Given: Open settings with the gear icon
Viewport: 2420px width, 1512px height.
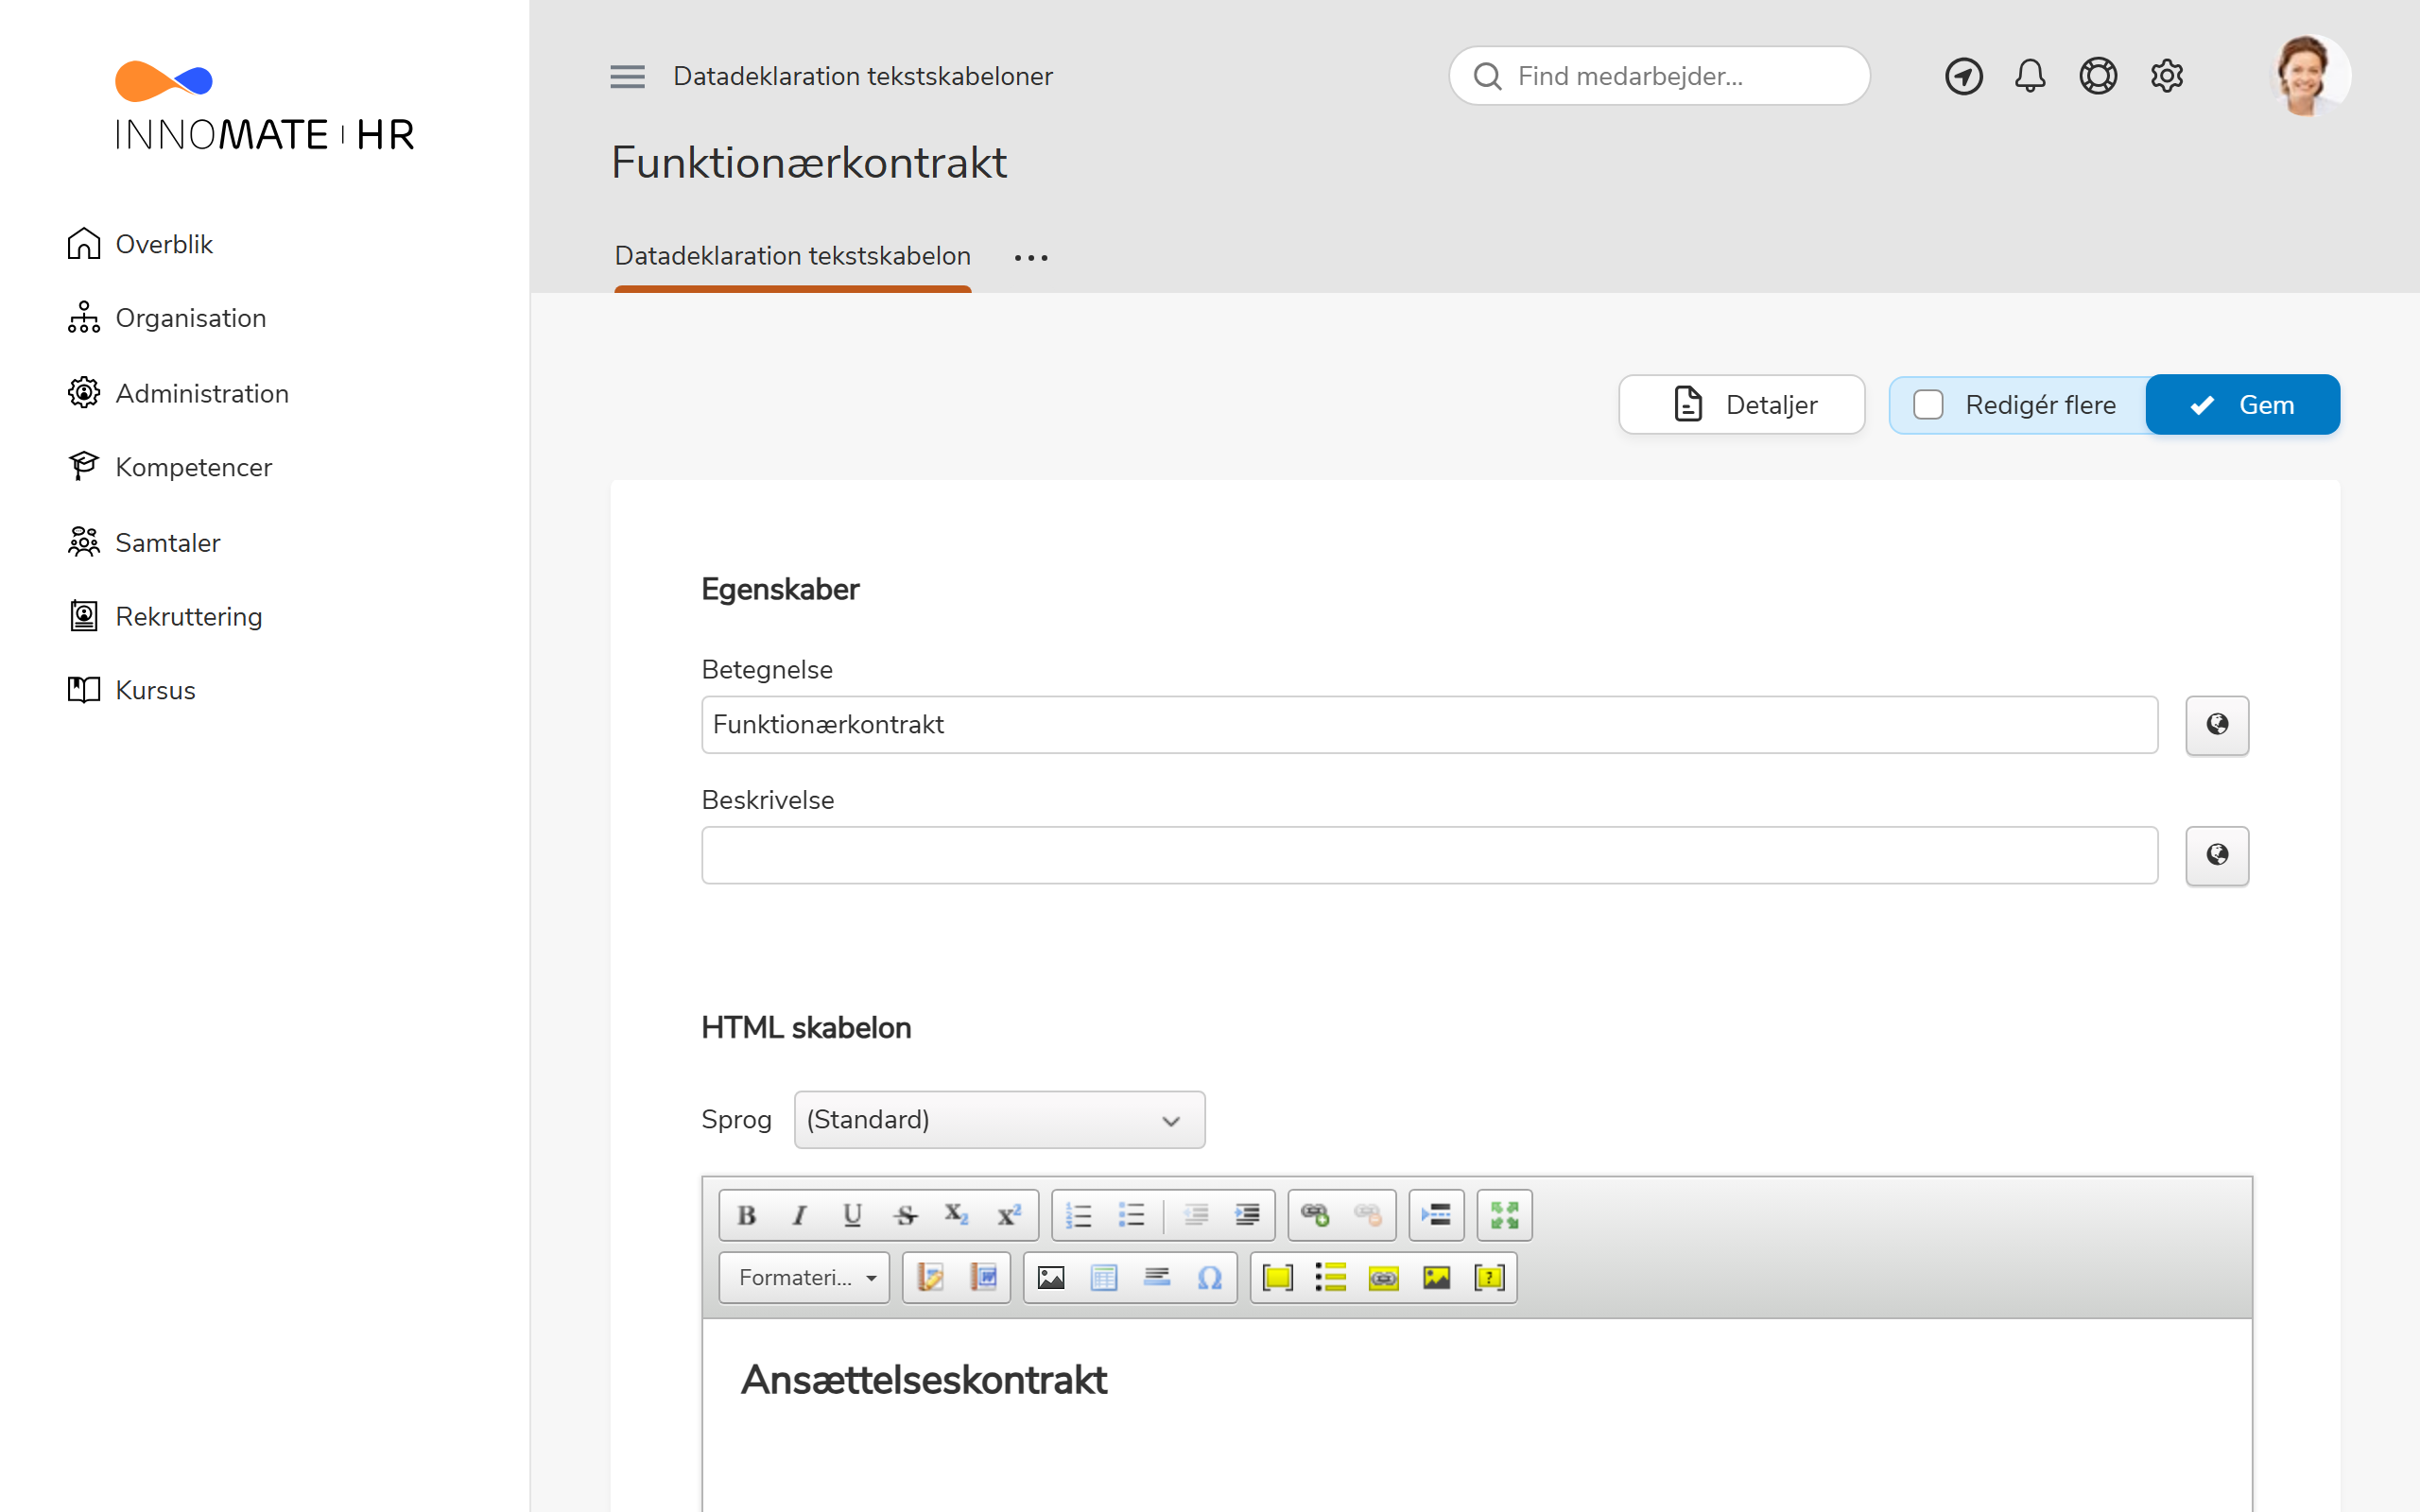Looking at the screenshot, I should [x=2166, y=76].
